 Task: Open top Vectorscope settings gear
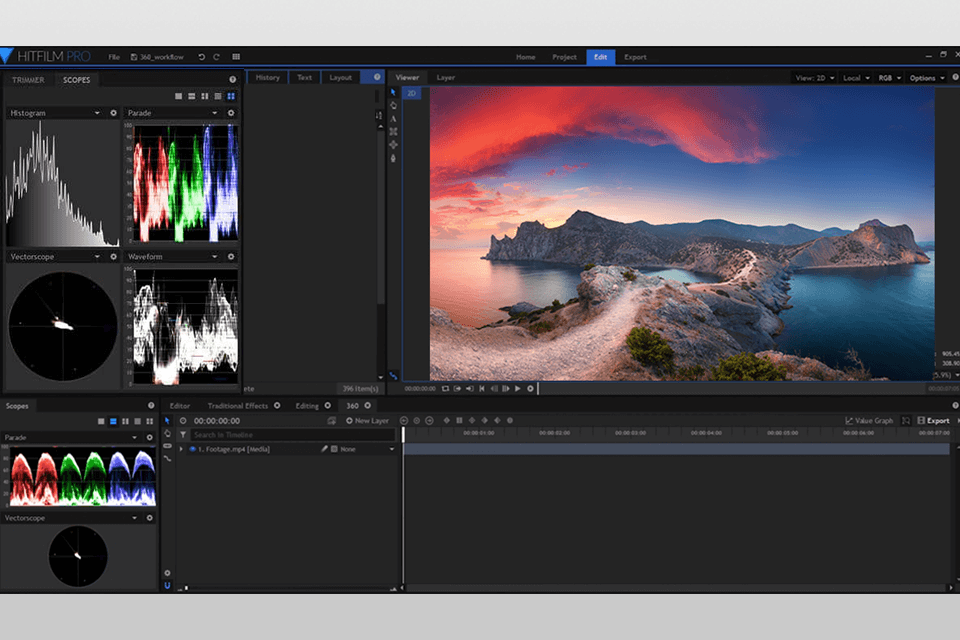(x=113, y=257)
